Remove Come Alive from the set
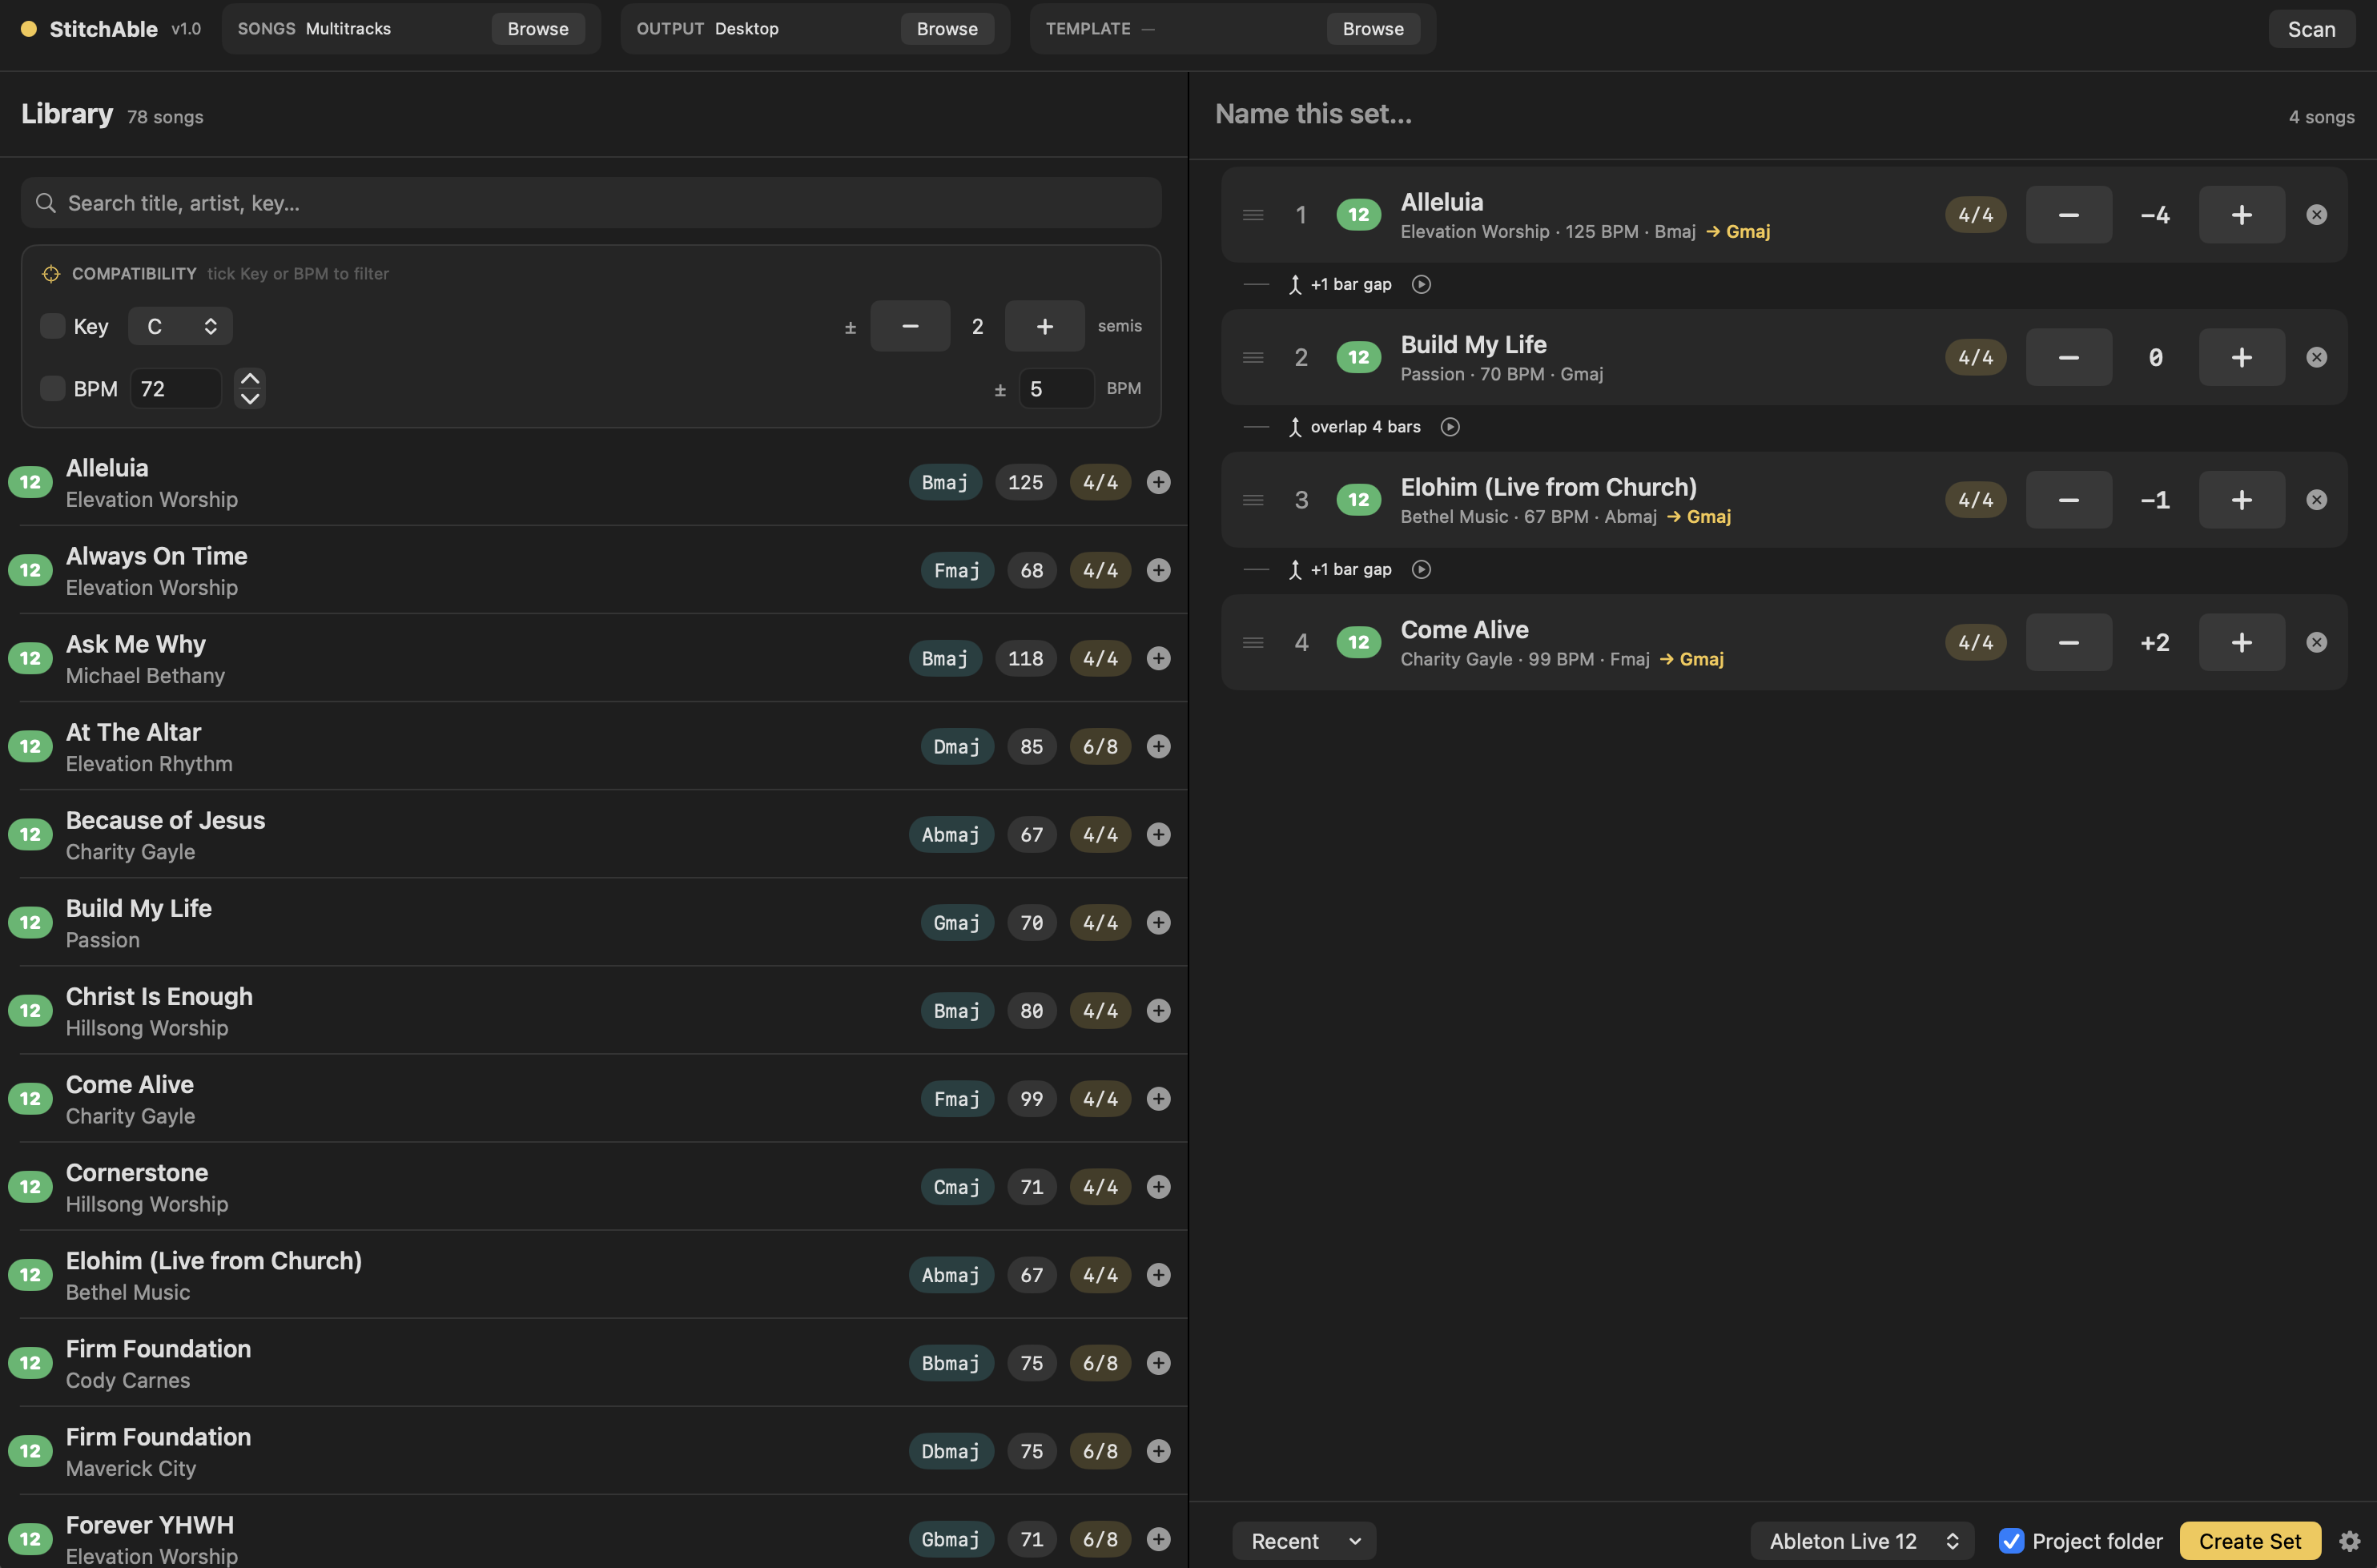The height and width of the screenshot is (1568, 2377). (2316, 642)
